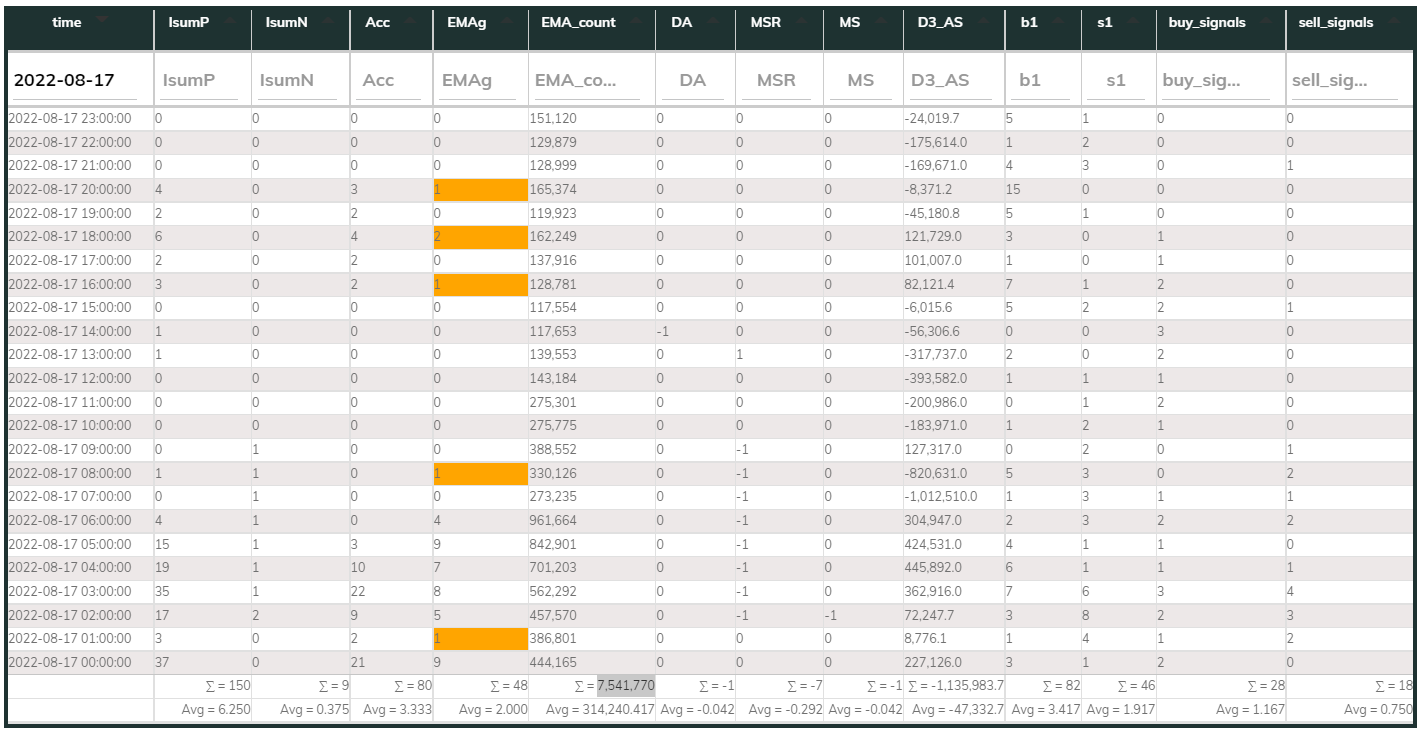
Task: Select the EMA_count average Avg = 314,240.417
Action: 600,709
